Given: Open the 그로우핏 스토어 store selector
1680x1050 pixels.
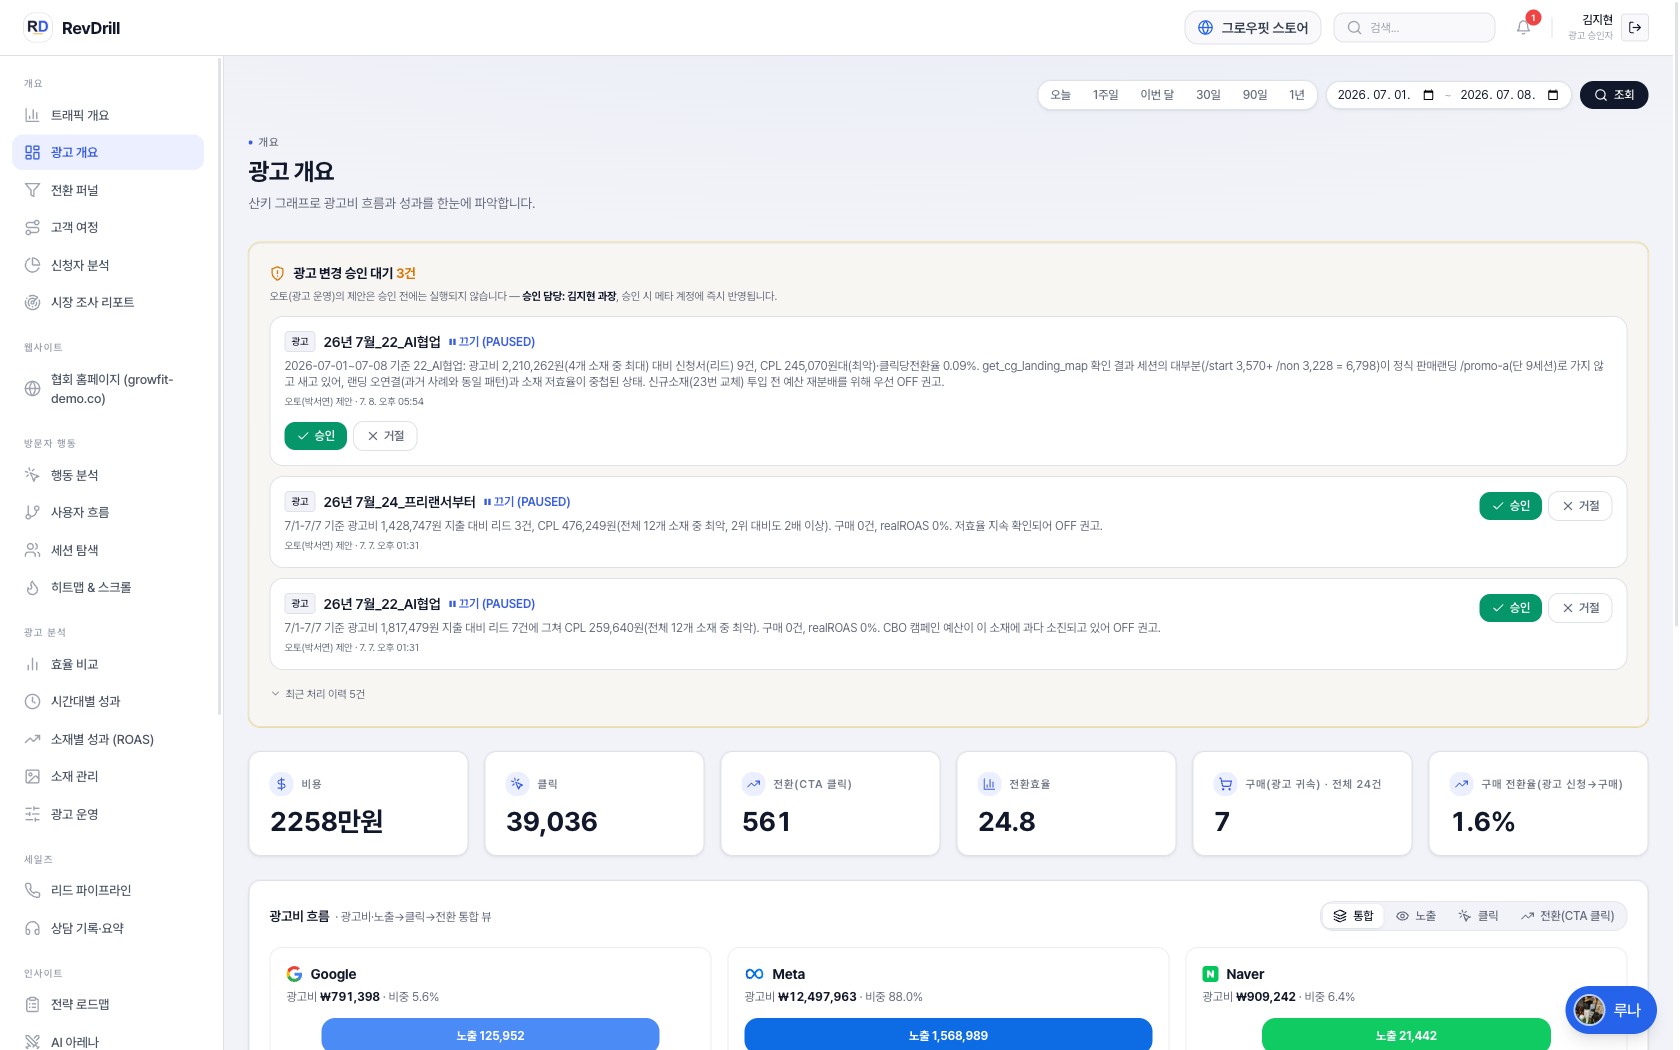Looking at the screenshot, I should point(1253,28).
